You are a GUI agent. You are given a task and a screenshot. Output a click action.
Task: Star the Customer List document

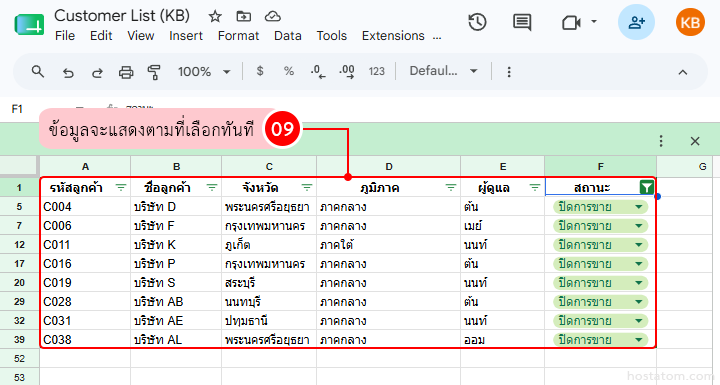point(215,17)
